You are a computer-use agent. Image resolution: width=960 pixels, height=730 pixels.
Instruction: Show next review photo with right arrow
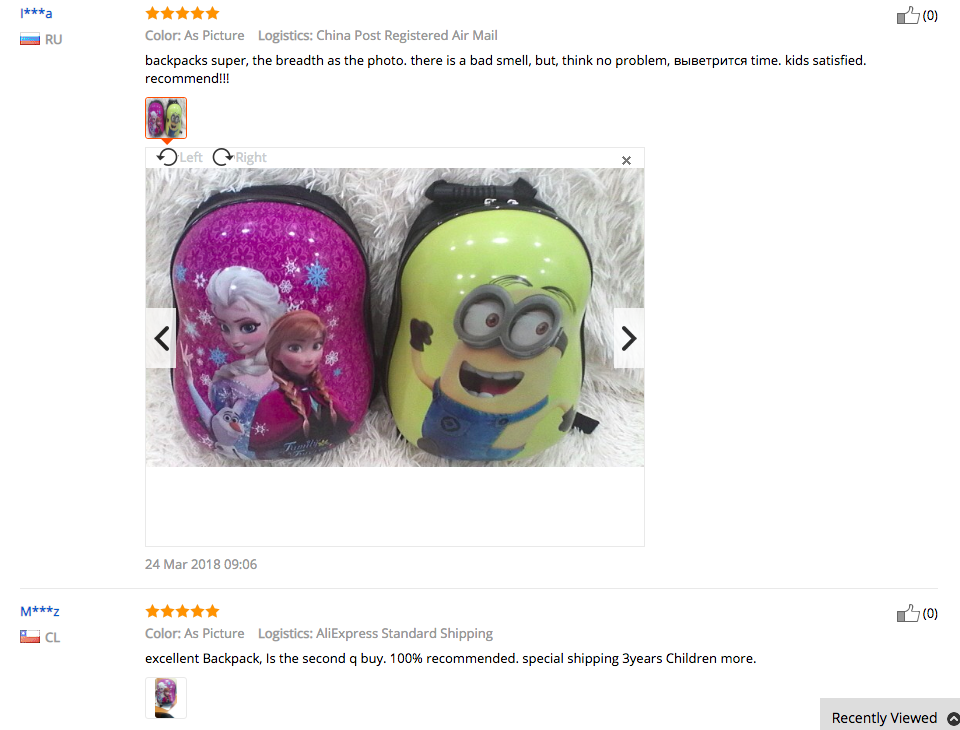pyautogui.click(x=629, y=338)
